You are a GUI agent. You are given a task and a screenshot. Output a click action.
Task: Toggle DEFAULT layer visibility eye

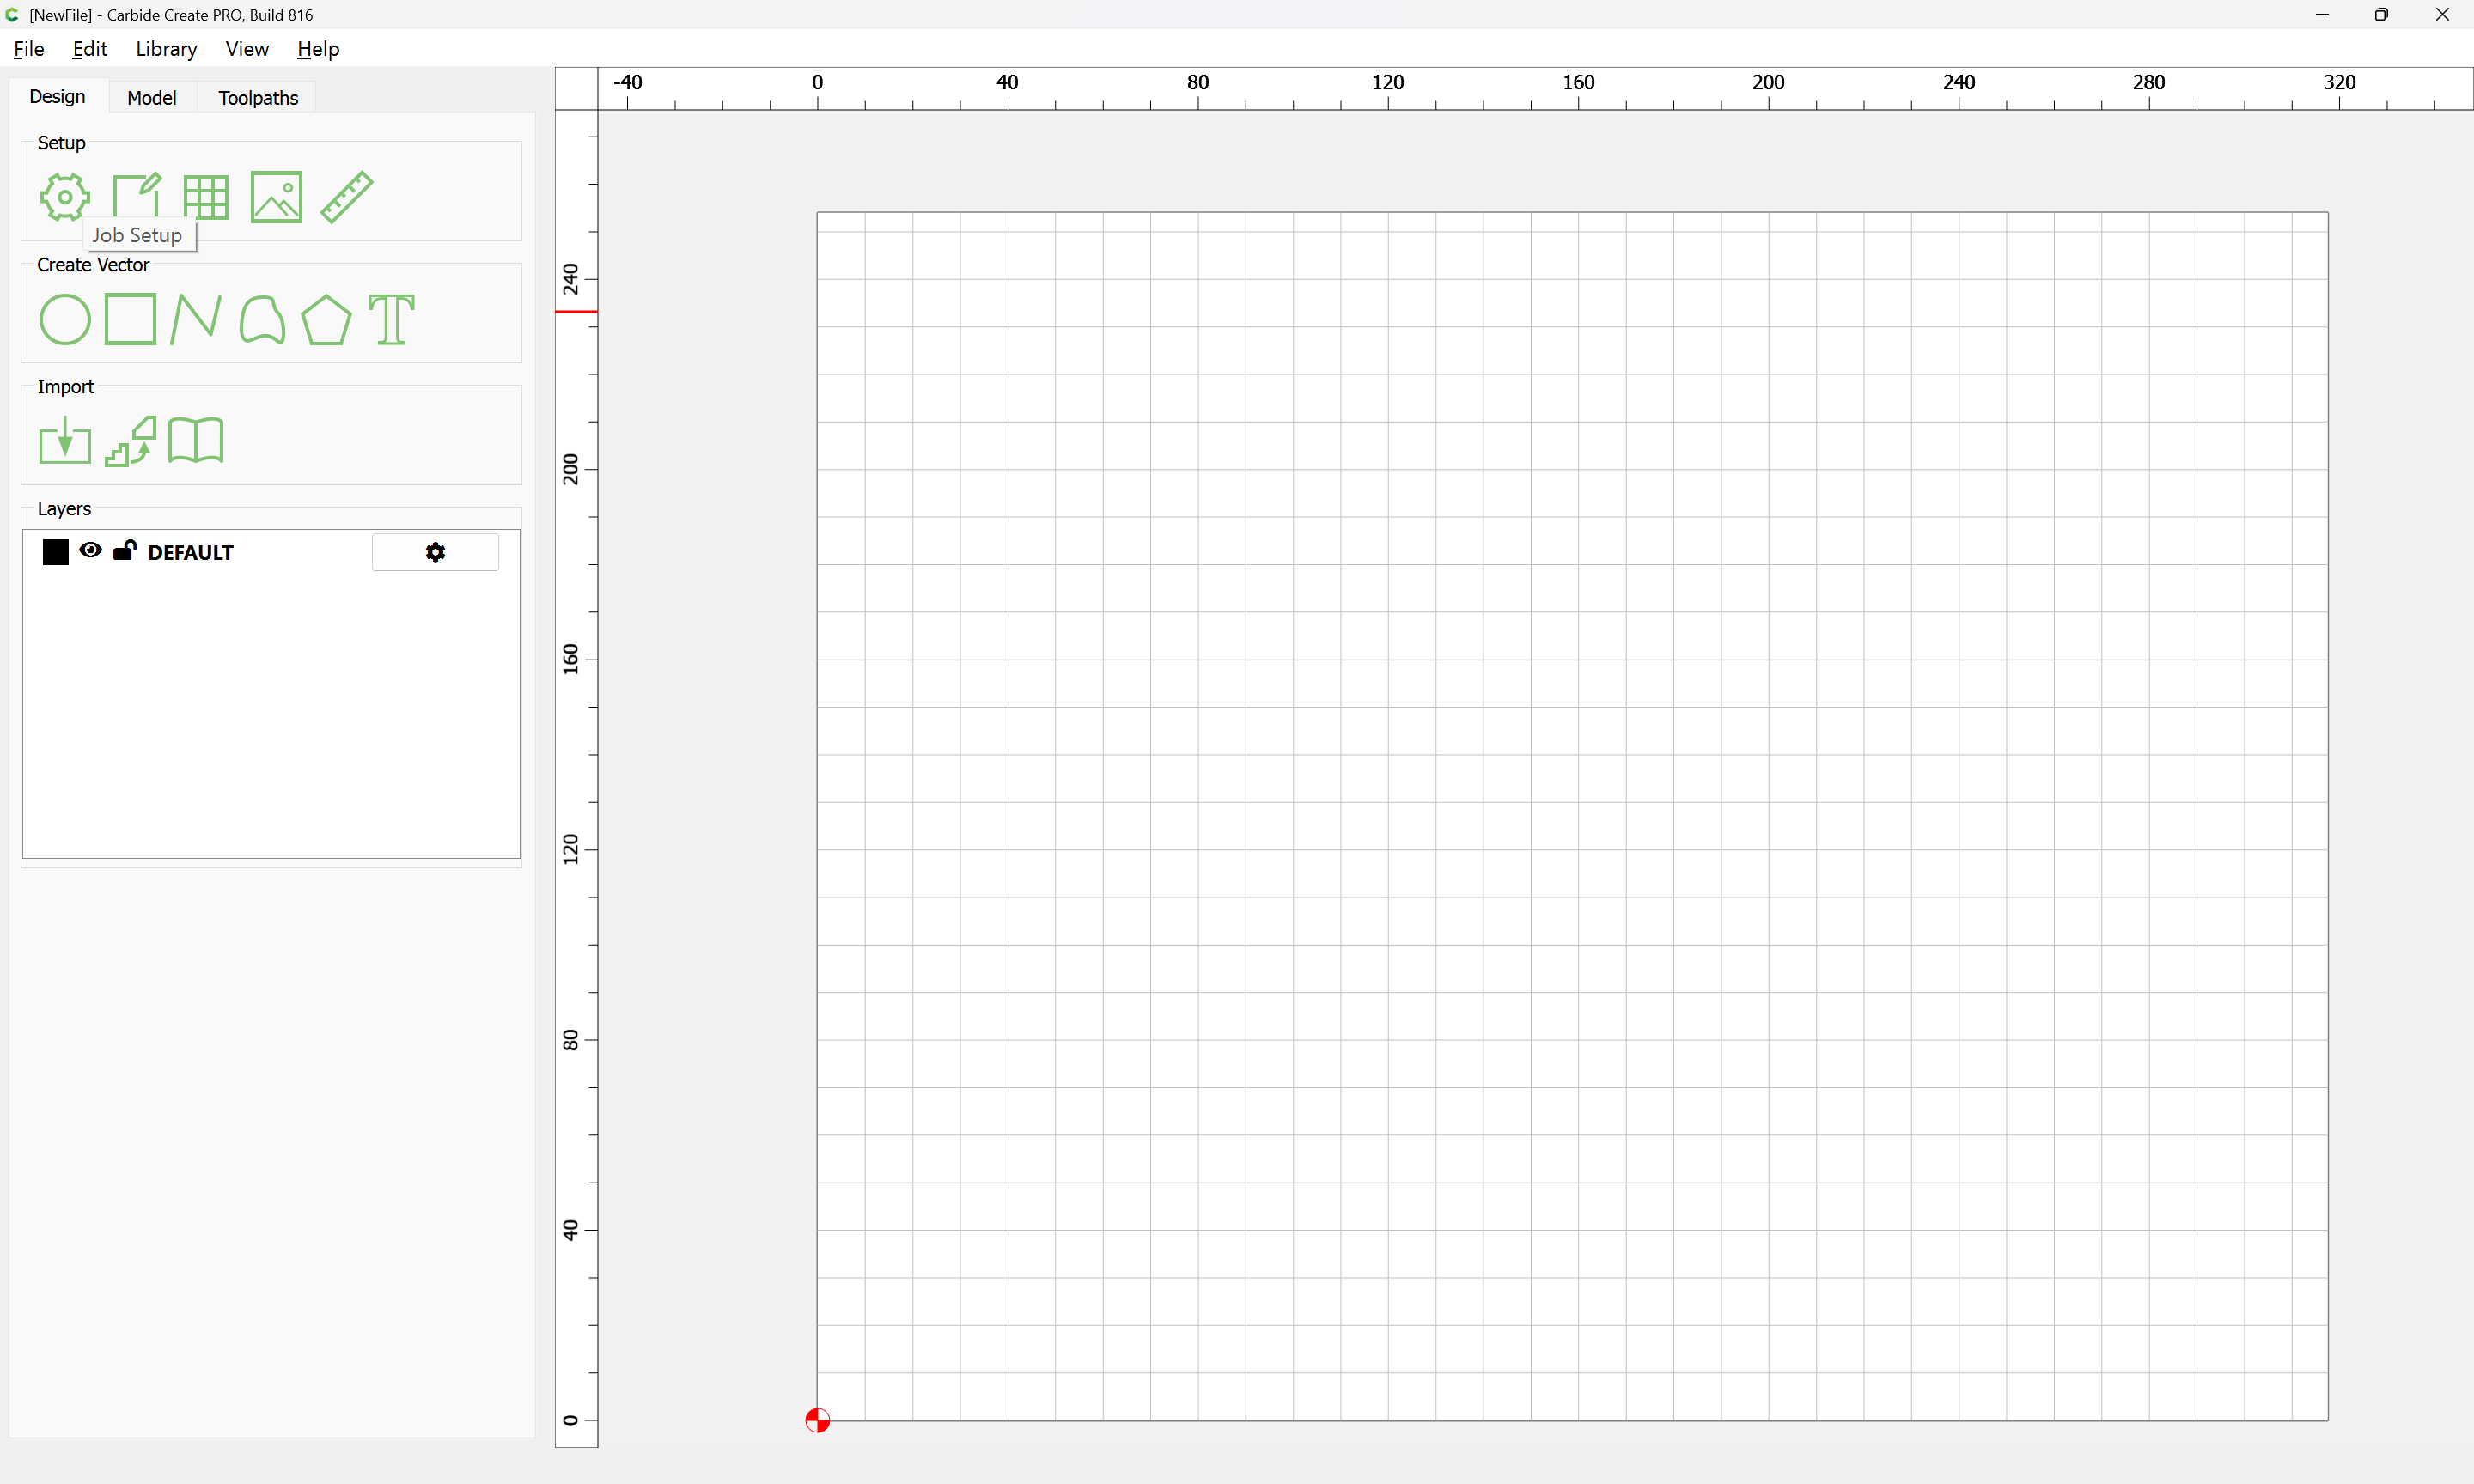(x=90, y=550)
